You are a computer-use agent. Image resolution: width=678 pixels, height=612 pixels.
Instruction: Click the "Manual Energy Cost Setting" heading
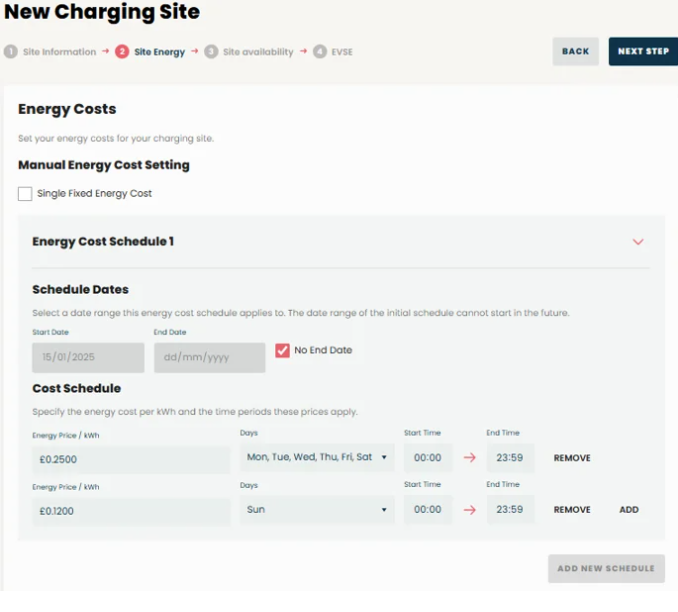point(104,165)
